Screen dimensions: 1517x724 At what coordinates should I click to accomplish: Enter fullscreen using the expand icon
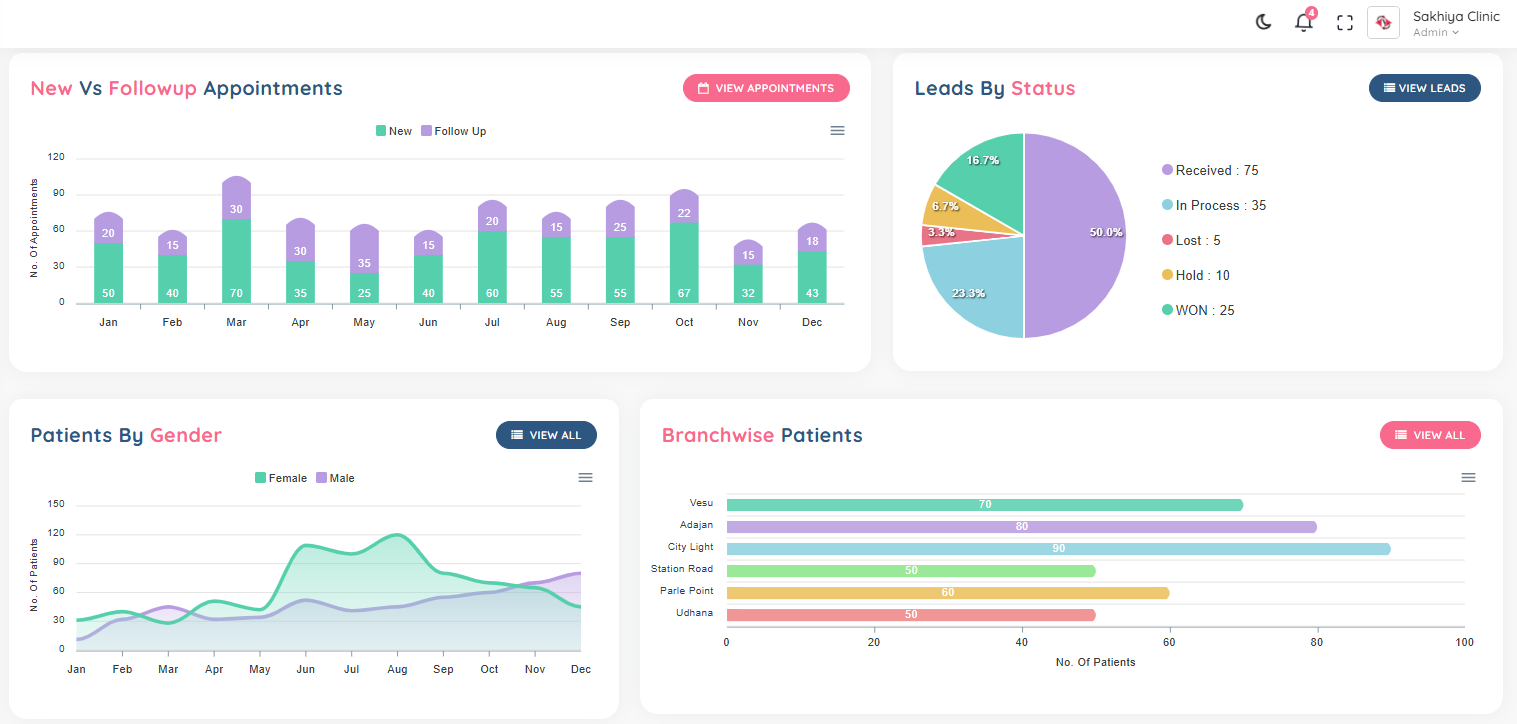pyautogui.click(x=1344, y=21)
